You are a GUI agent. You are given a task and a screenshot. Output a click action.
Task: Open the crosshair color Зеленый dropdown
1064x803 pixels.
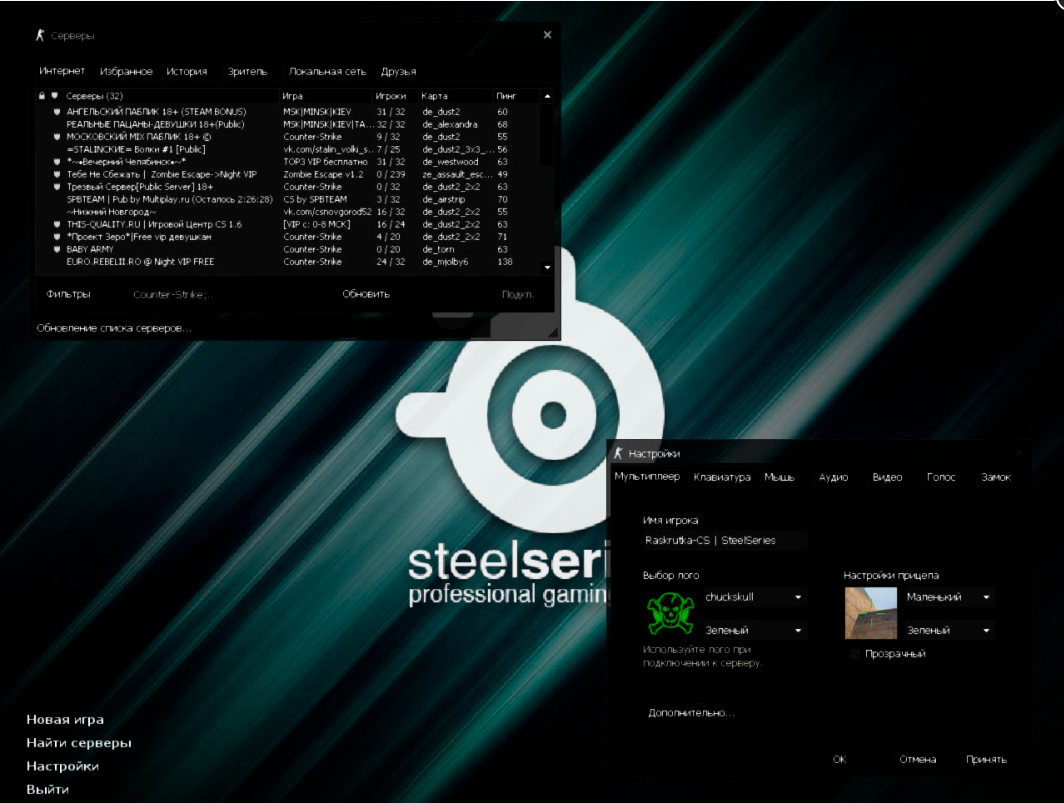(x=949, y=631)
